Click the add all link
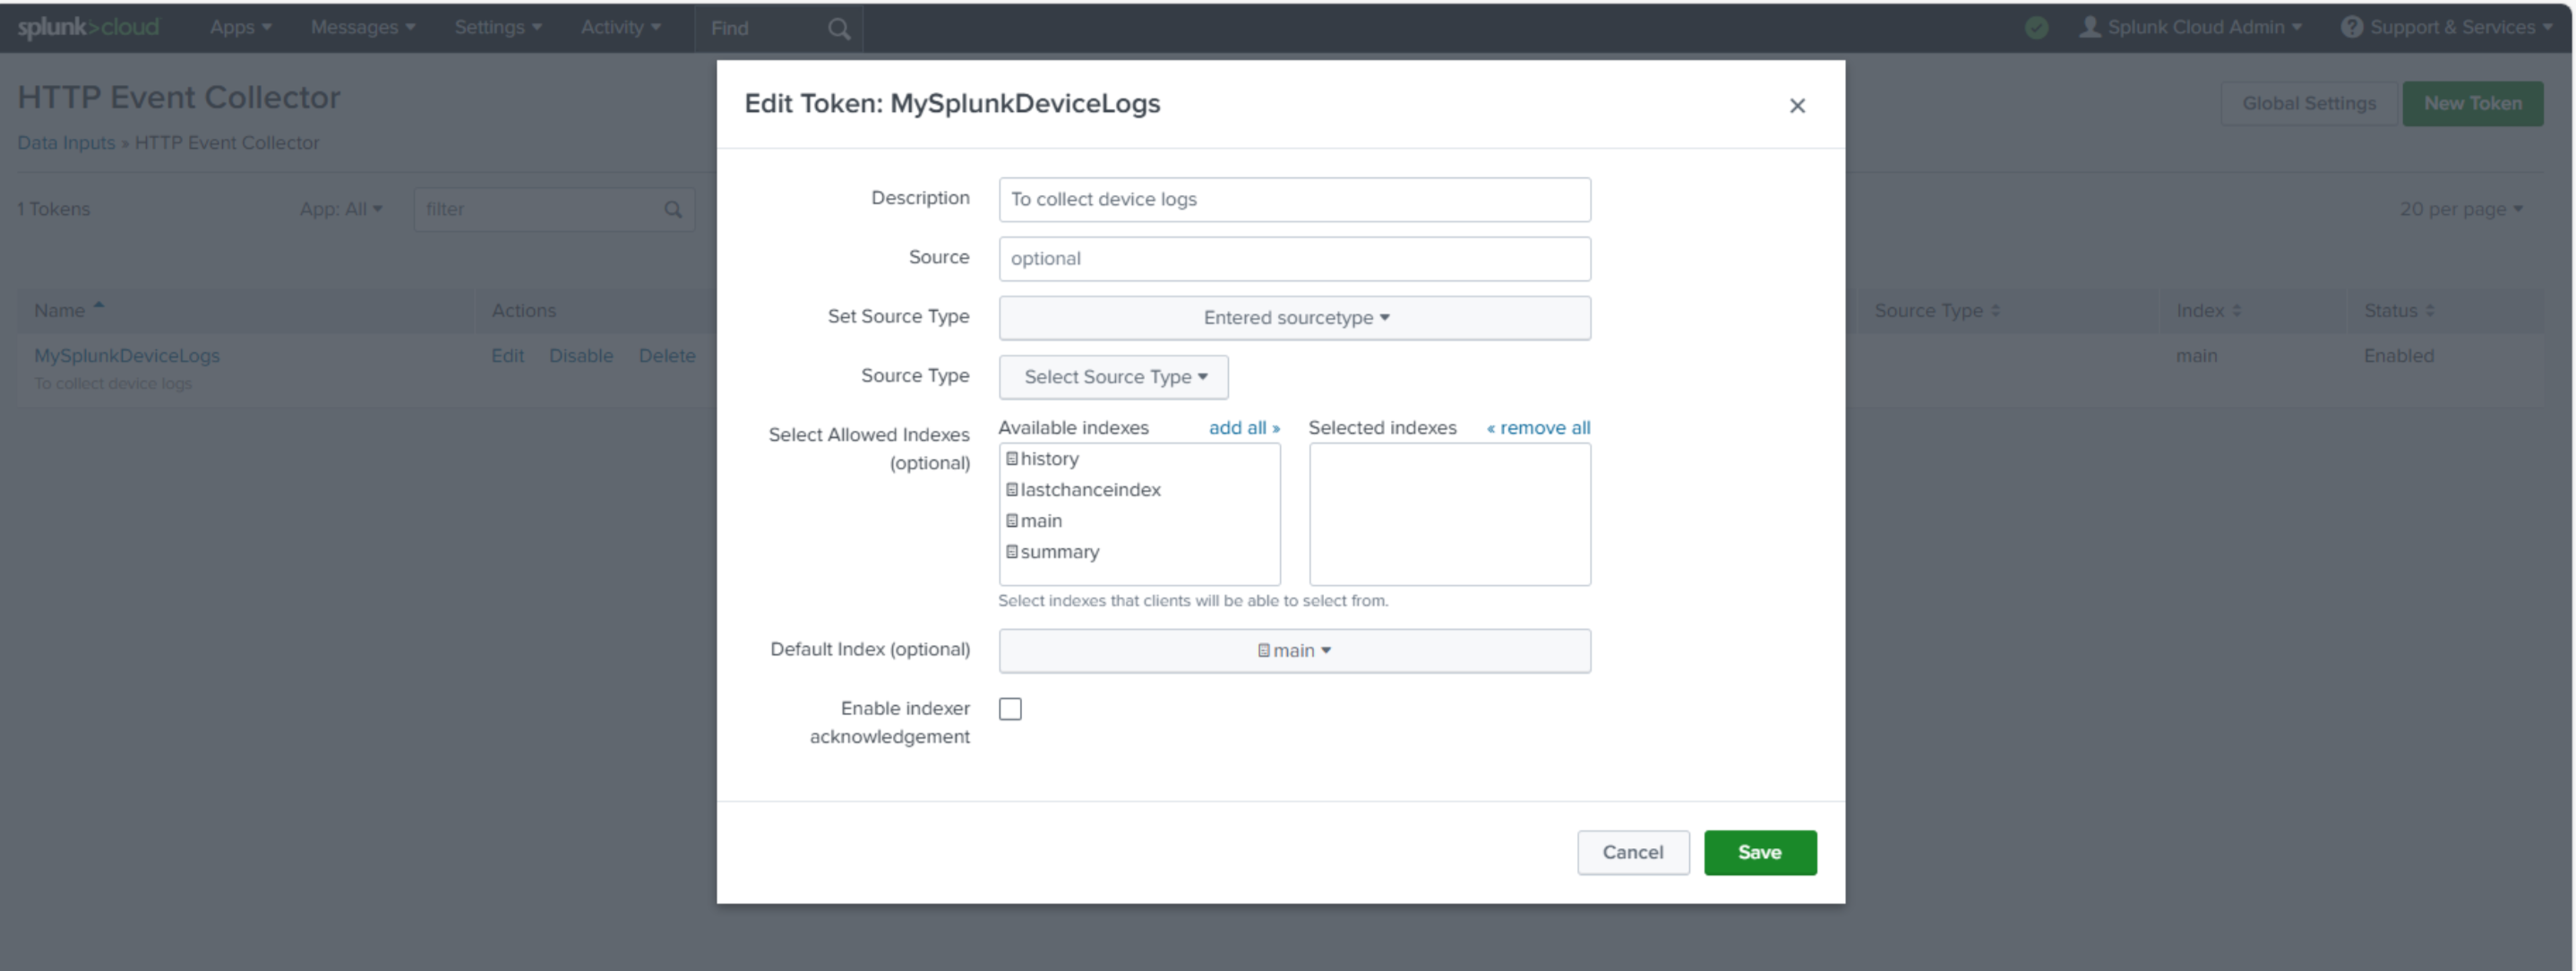This screenshot has height=971, width=2576. pyautogui.click(x=1244, y=428)
